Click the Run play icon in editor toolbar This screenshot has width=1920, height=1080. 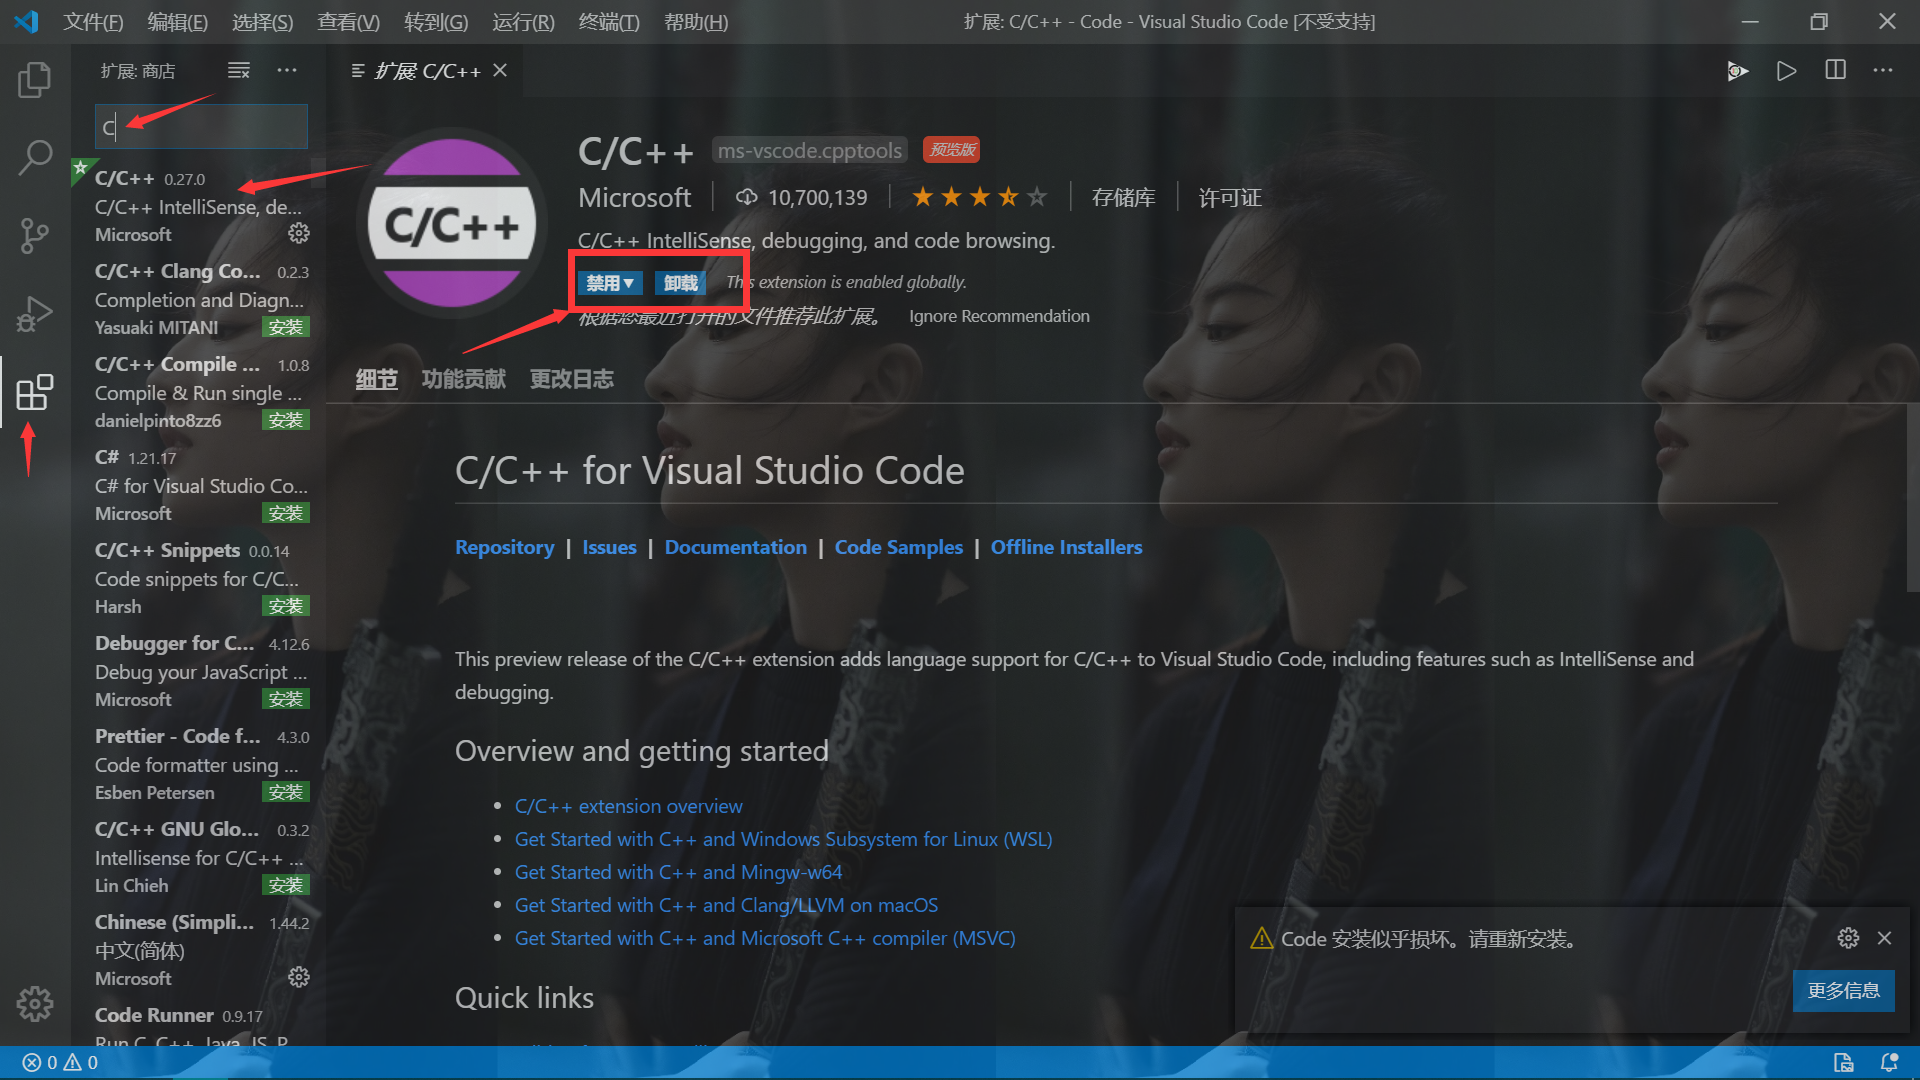tap(1786, 70)
